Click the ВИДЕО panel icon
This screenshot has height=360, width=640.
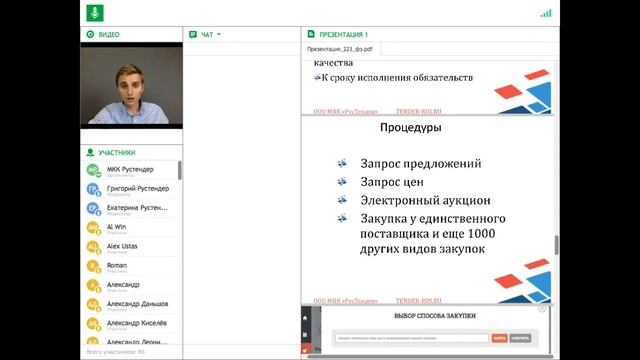[x=90, y=34]
